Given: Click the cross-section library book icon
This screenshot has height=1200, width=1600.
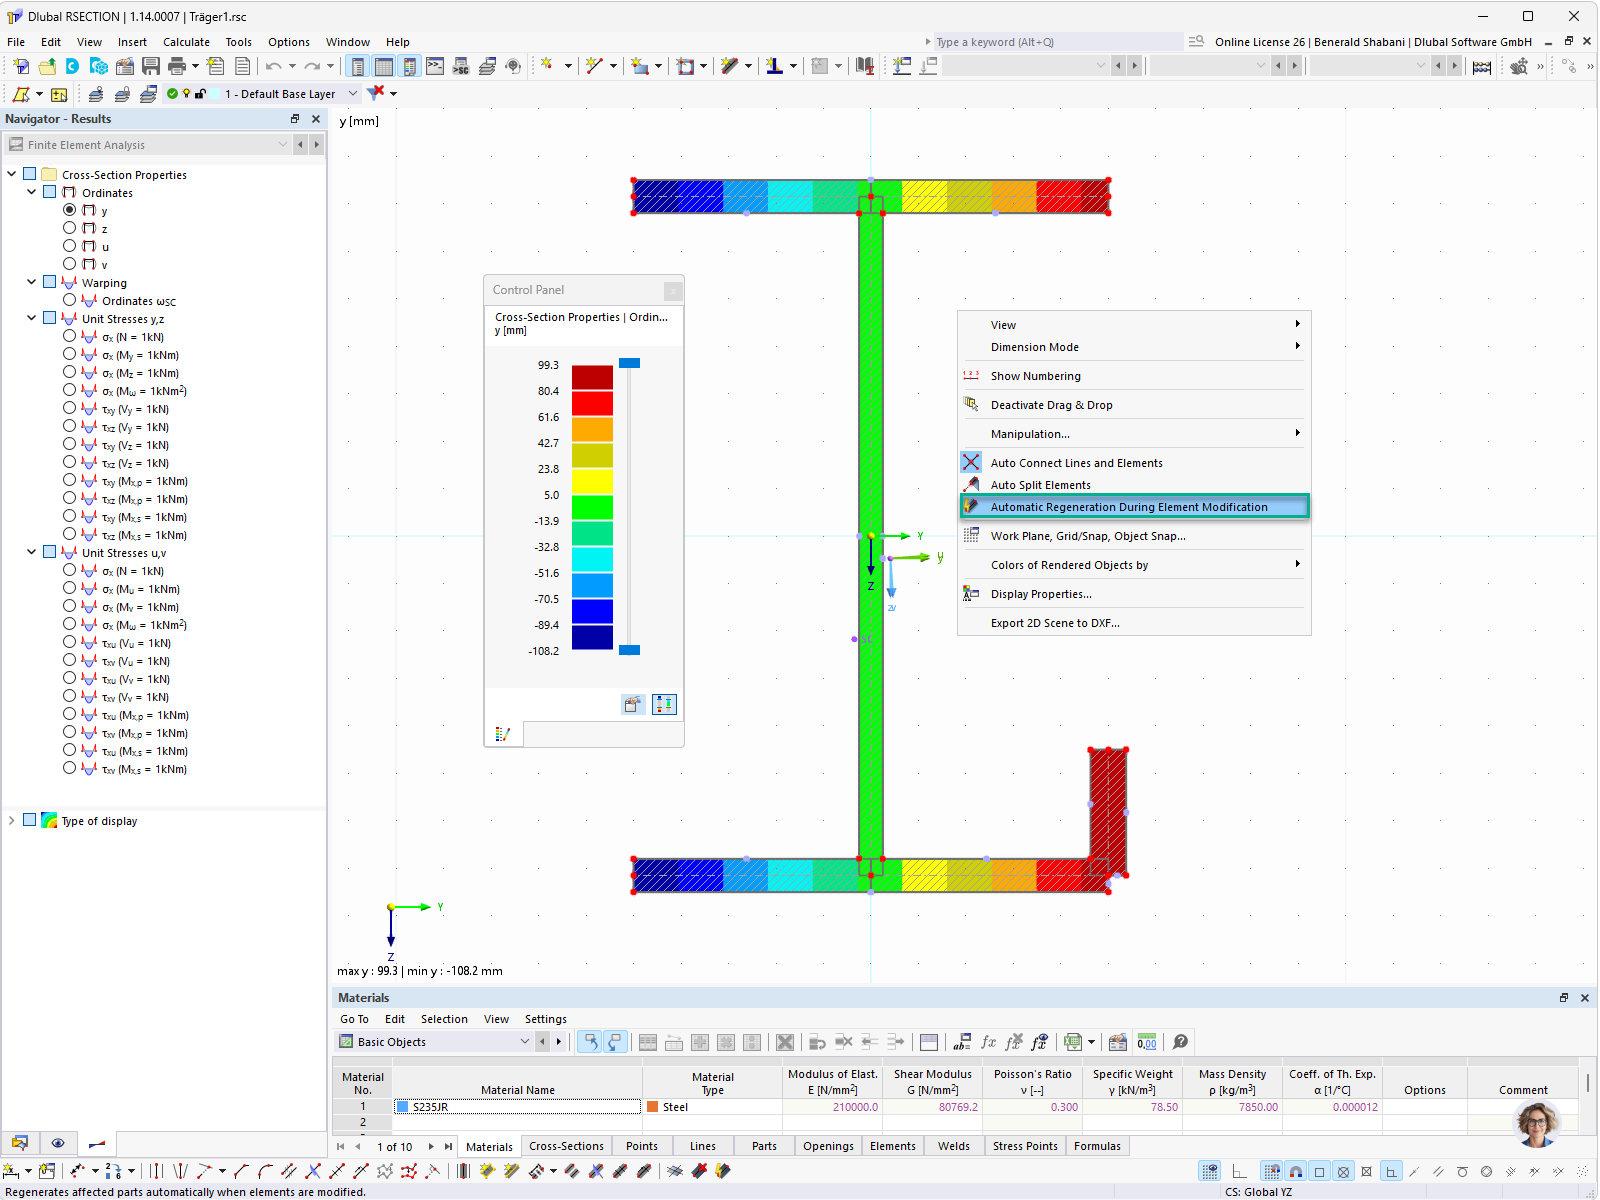Looking at the screenshot, I should [865, 66].
